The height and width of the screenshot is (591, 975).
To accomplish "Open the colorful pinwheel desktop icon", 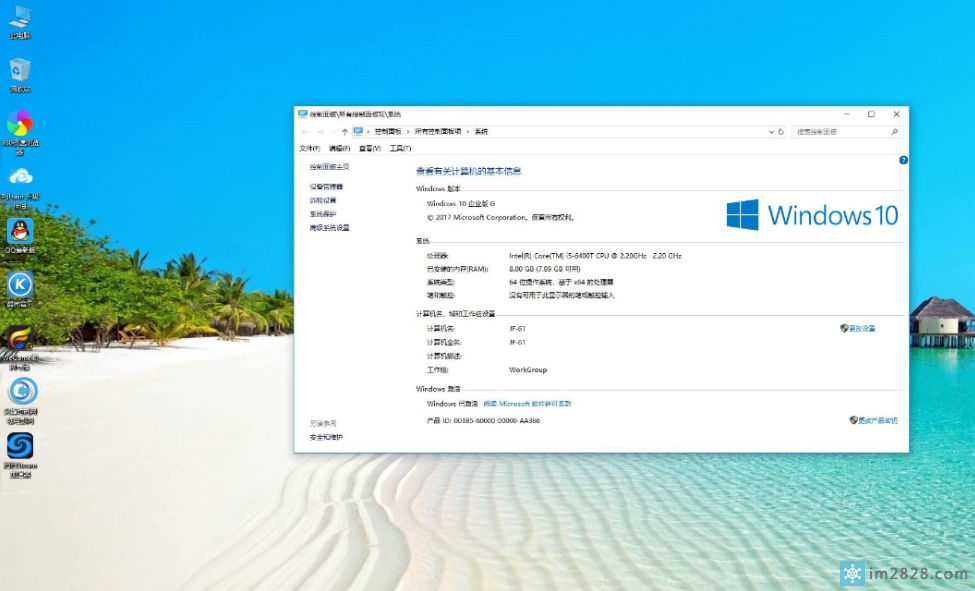I will pyautogui.click(x=20, y=124).
